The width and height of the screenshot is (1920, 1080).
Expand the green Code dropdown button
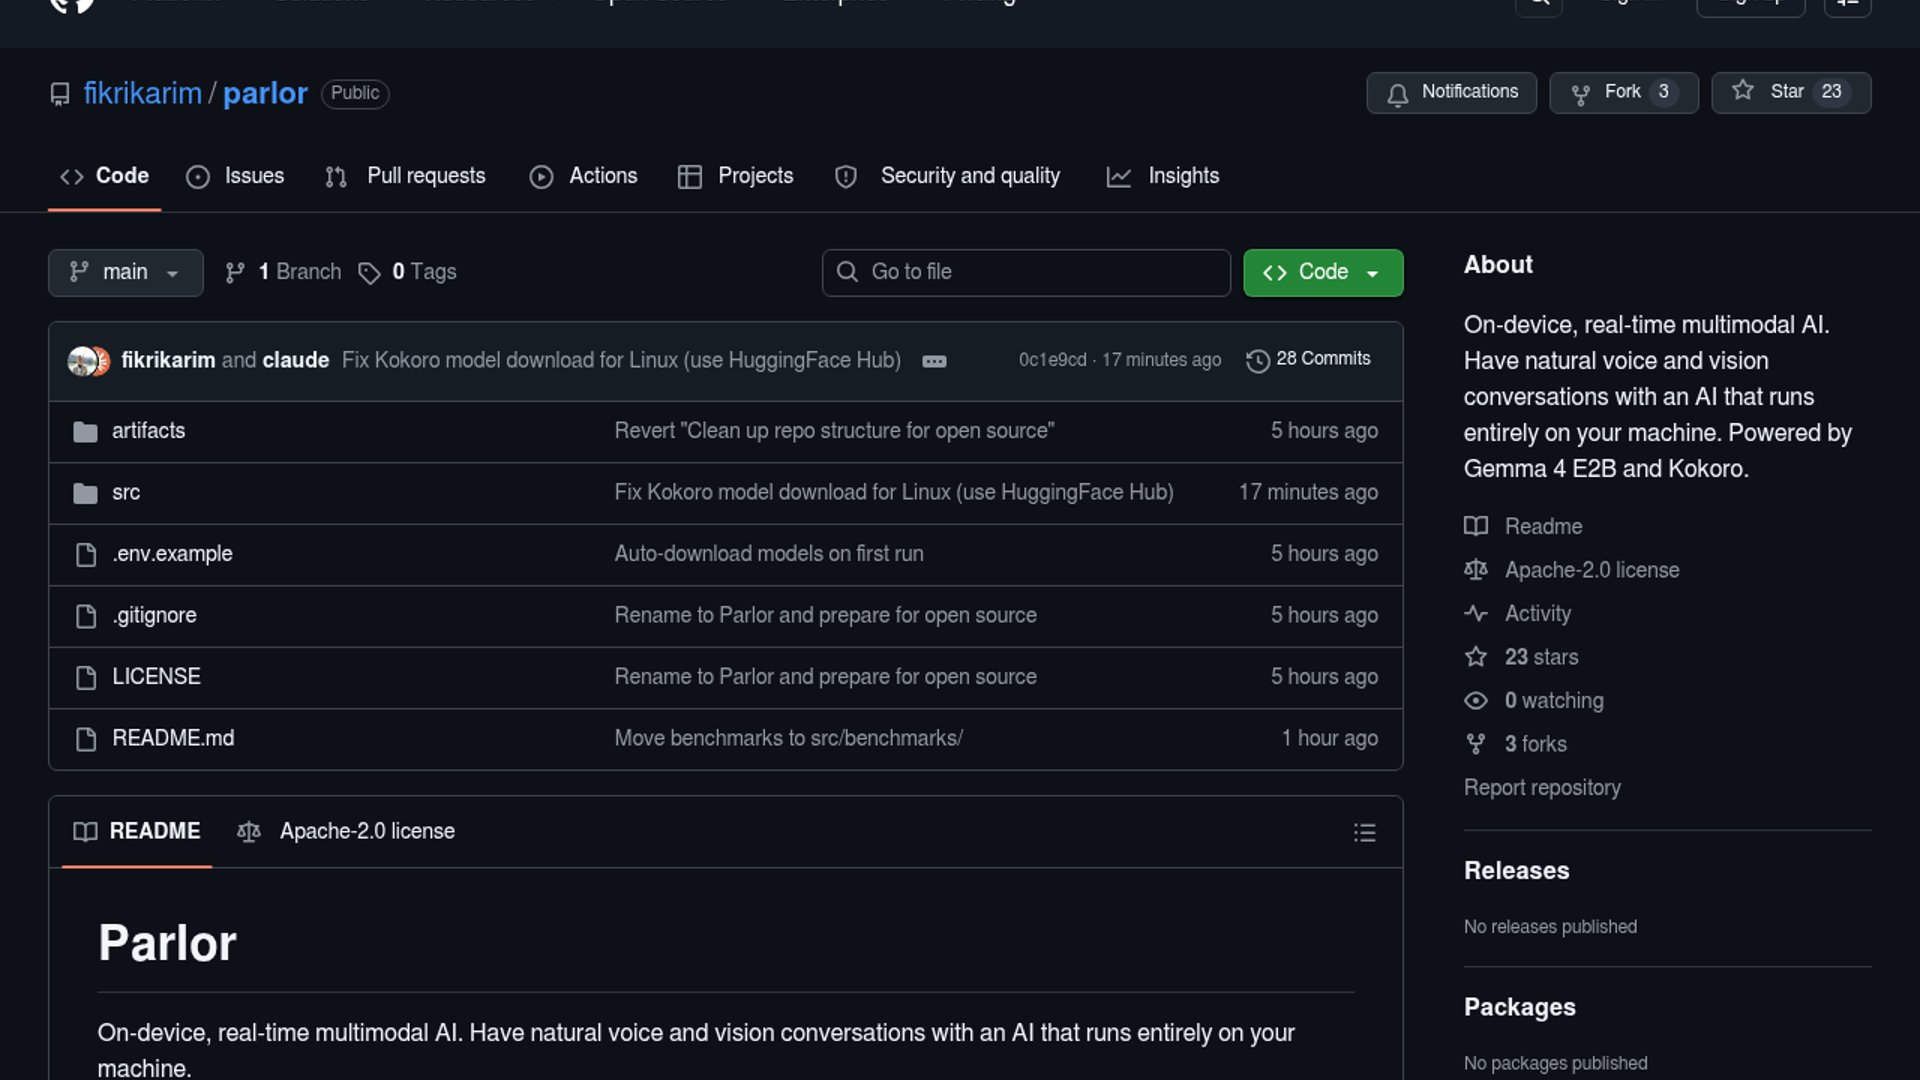(1322, 272)
